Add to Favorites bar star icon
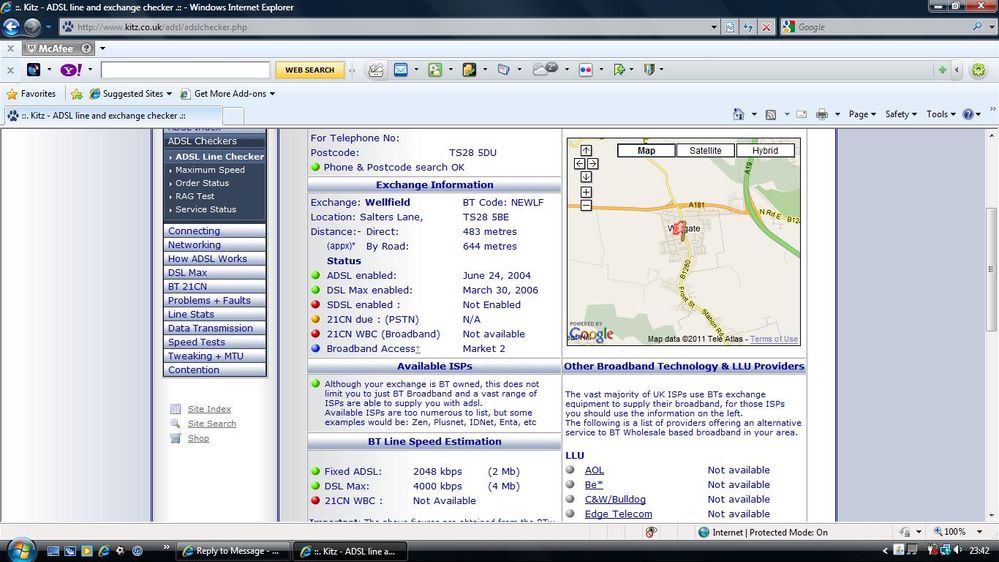The image size is (999, 562). pos(76,94)
